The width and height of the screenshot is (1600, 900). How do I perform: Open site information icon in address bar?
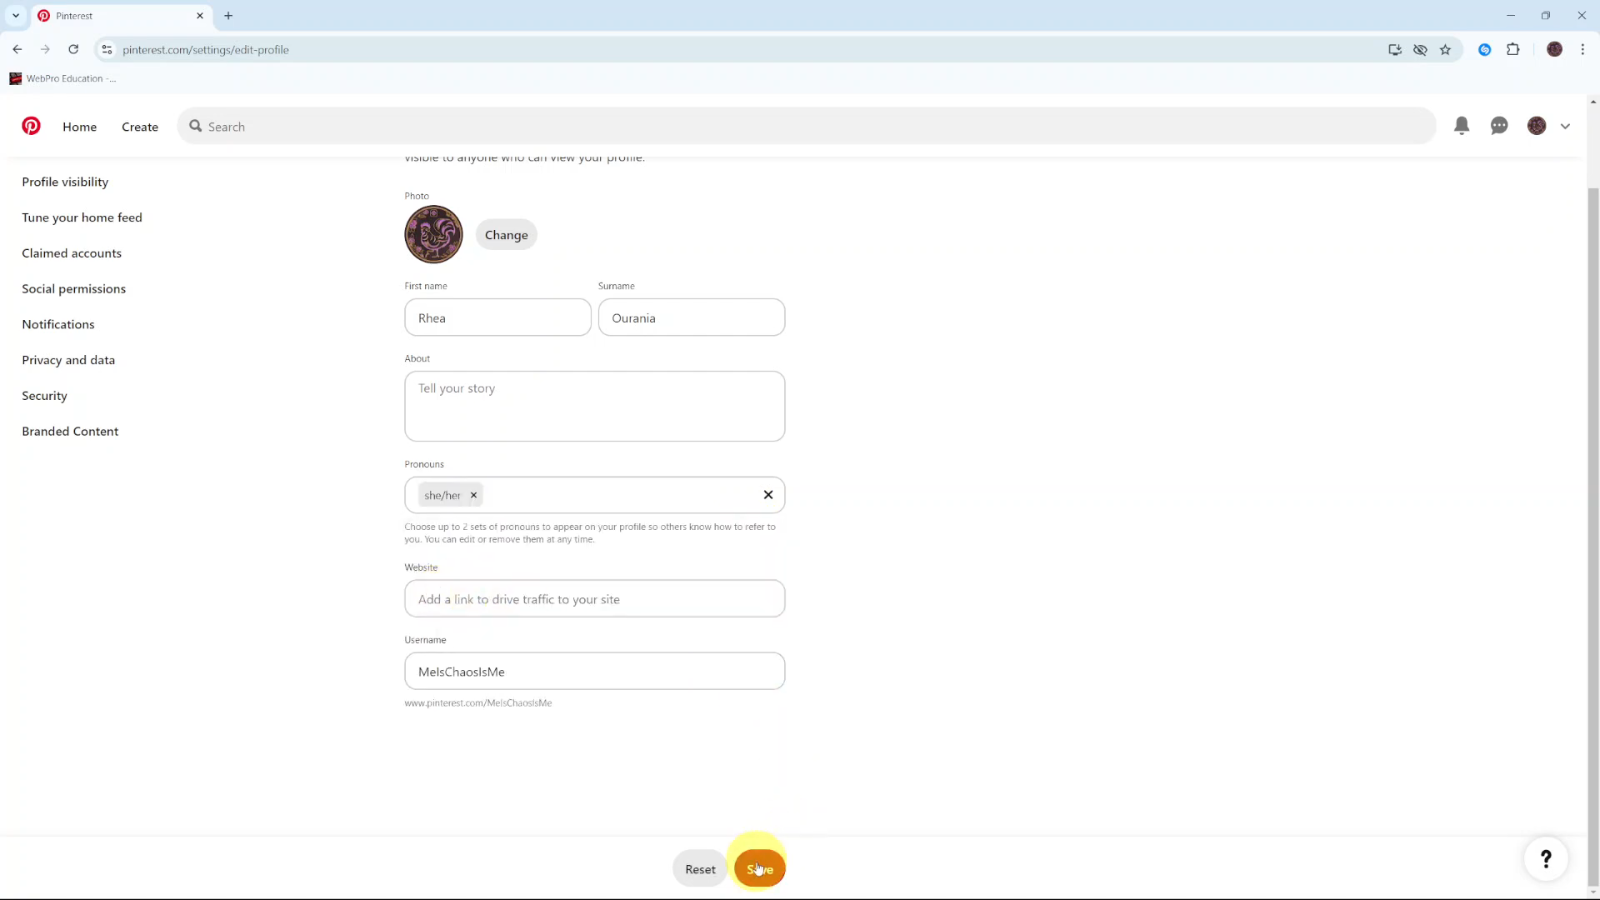pyautogui.click(x=107, y=49)
